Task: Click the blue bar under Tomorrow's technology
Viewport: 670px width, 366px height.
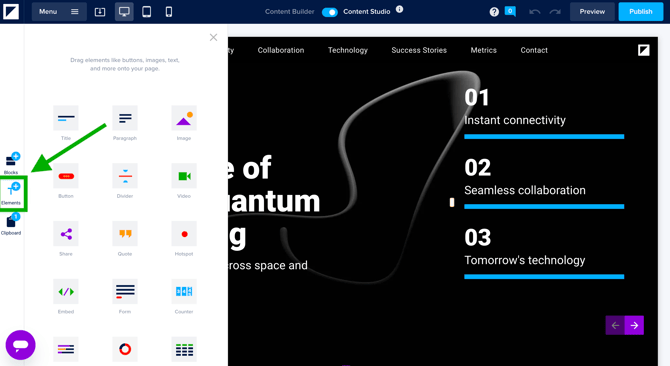Action: point(544,277)
